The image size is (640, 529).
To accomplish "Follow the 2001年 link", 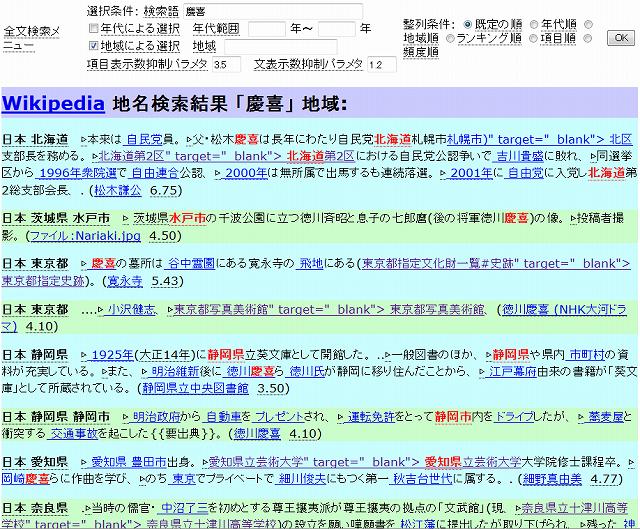I will tap(471, 173).
